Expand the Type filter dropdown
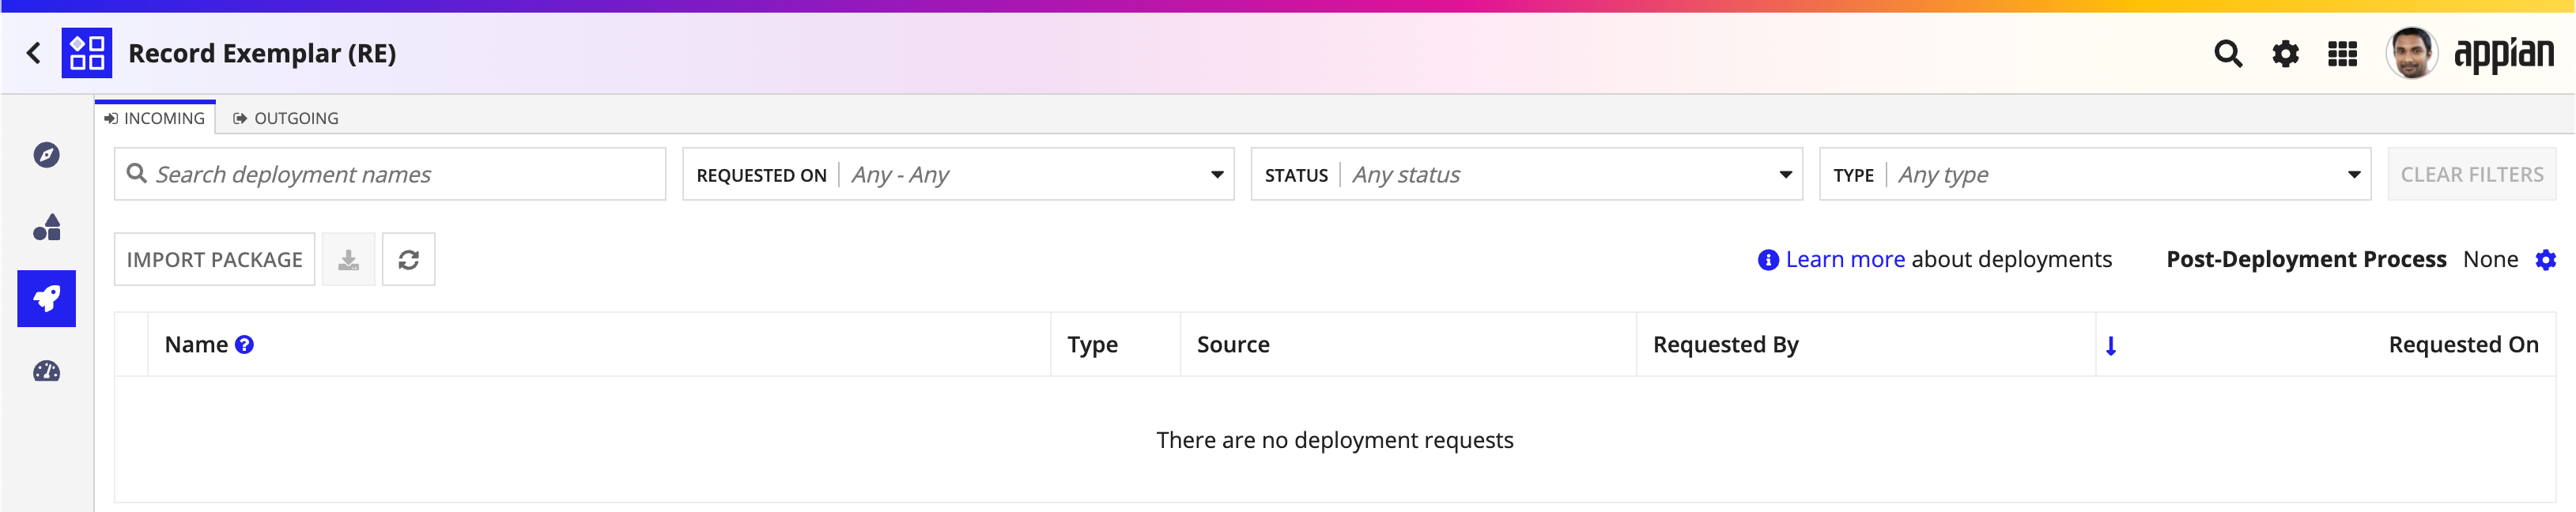The image size is (2576, 512). [2095, 174]
